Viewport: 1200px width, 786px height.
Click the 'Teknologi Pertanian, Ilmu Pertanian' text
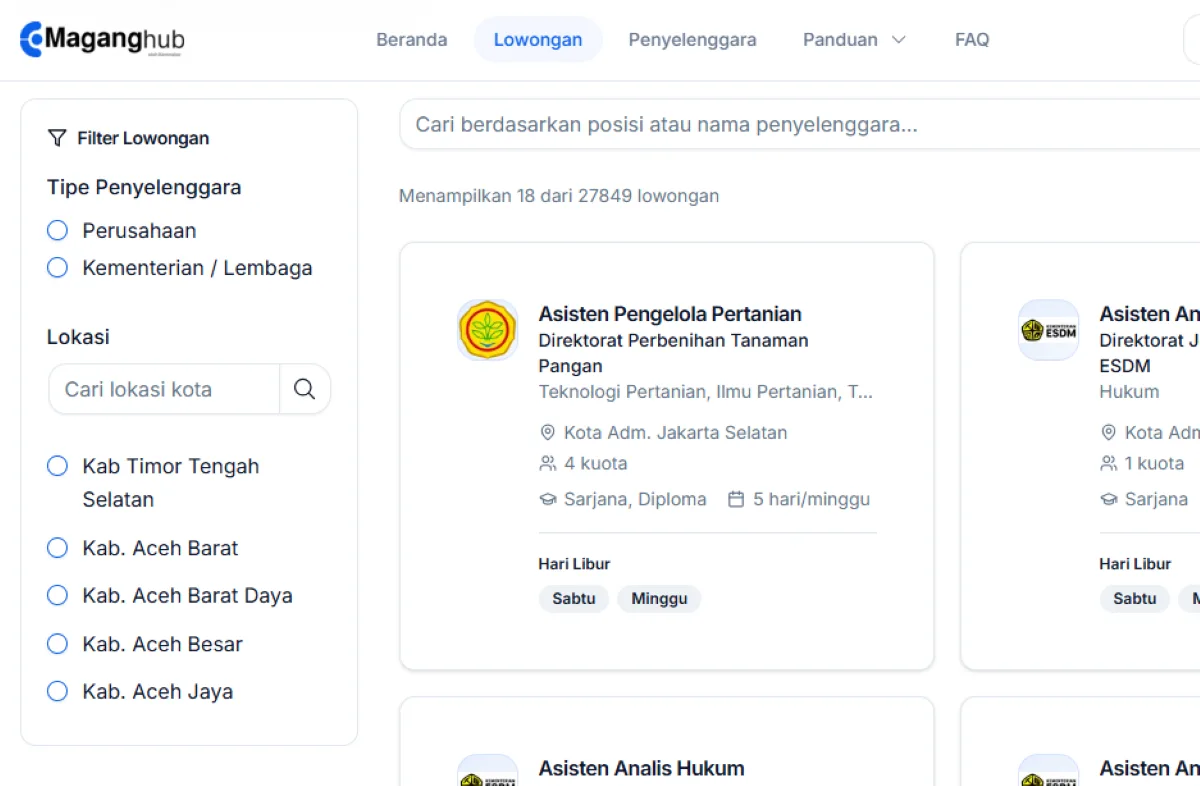pos(706,392)
